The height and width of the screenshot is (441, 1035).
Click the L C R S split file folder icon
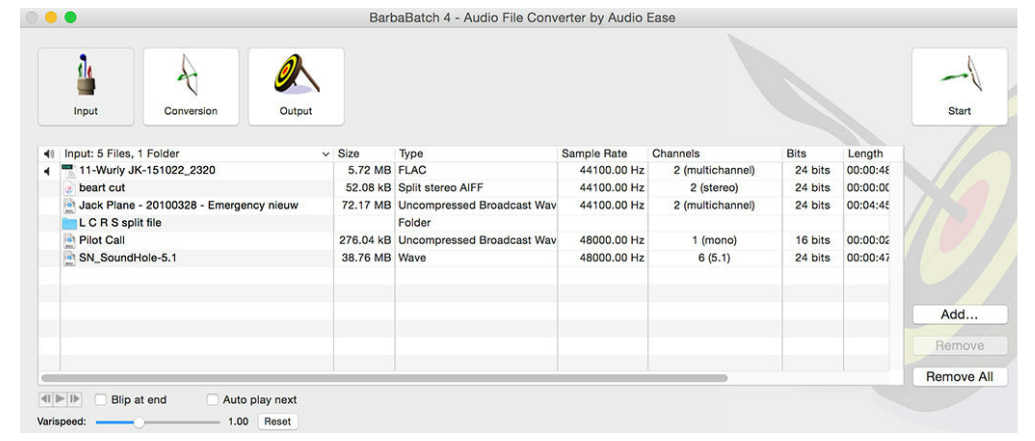(x=69, y=223)
